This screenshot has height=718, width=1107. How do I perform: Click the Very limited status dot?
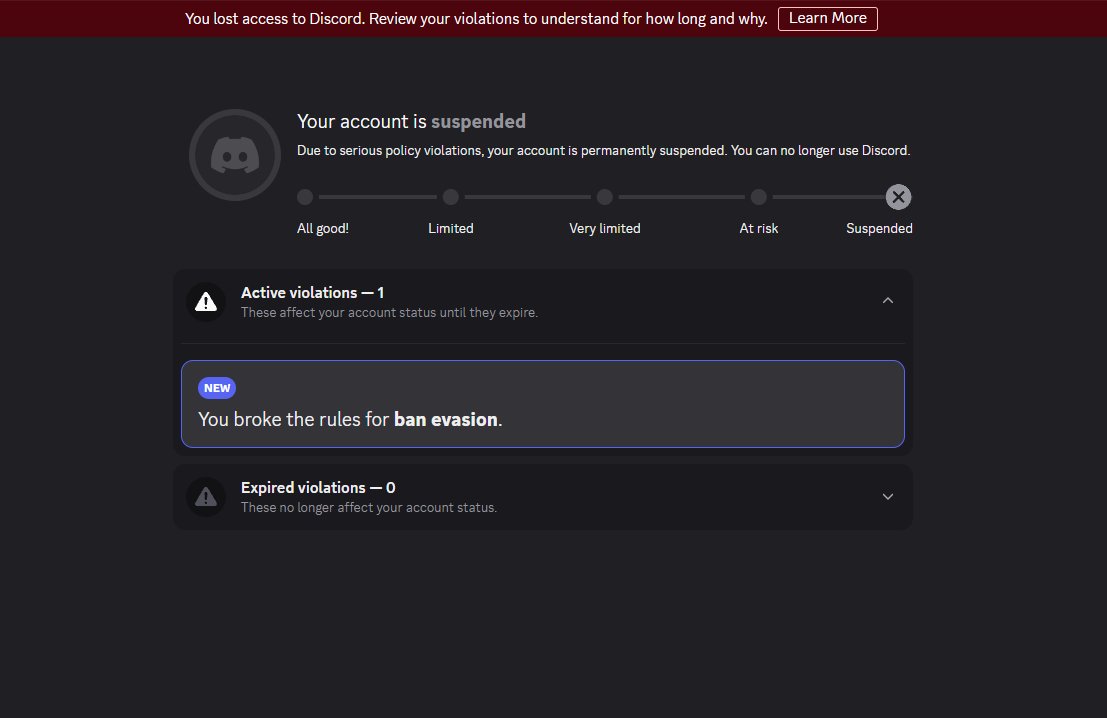604,197
